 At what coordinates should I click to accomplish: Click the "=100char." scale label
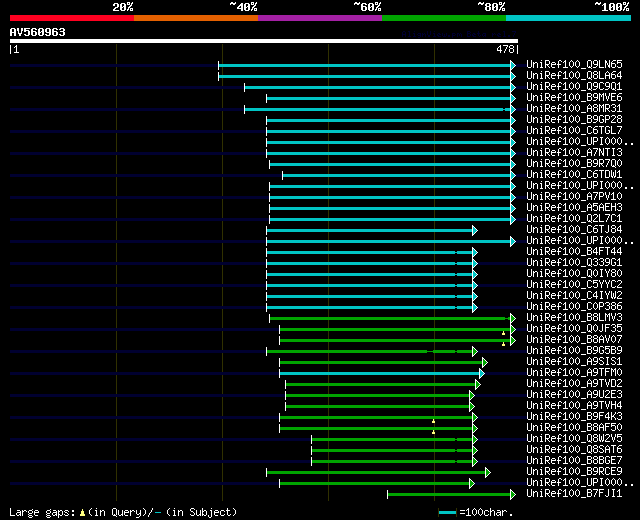tap(486, 513)
